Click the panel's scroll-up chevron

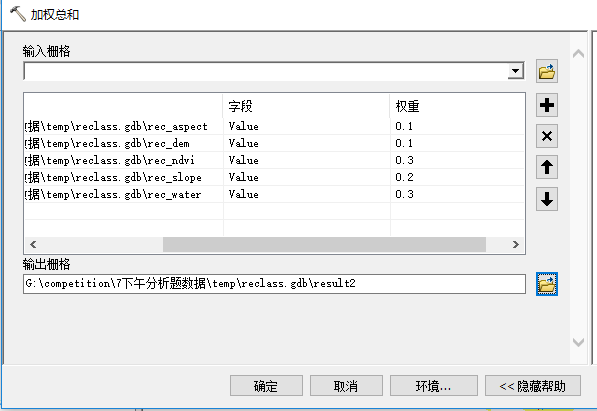(x=578, y=54)
